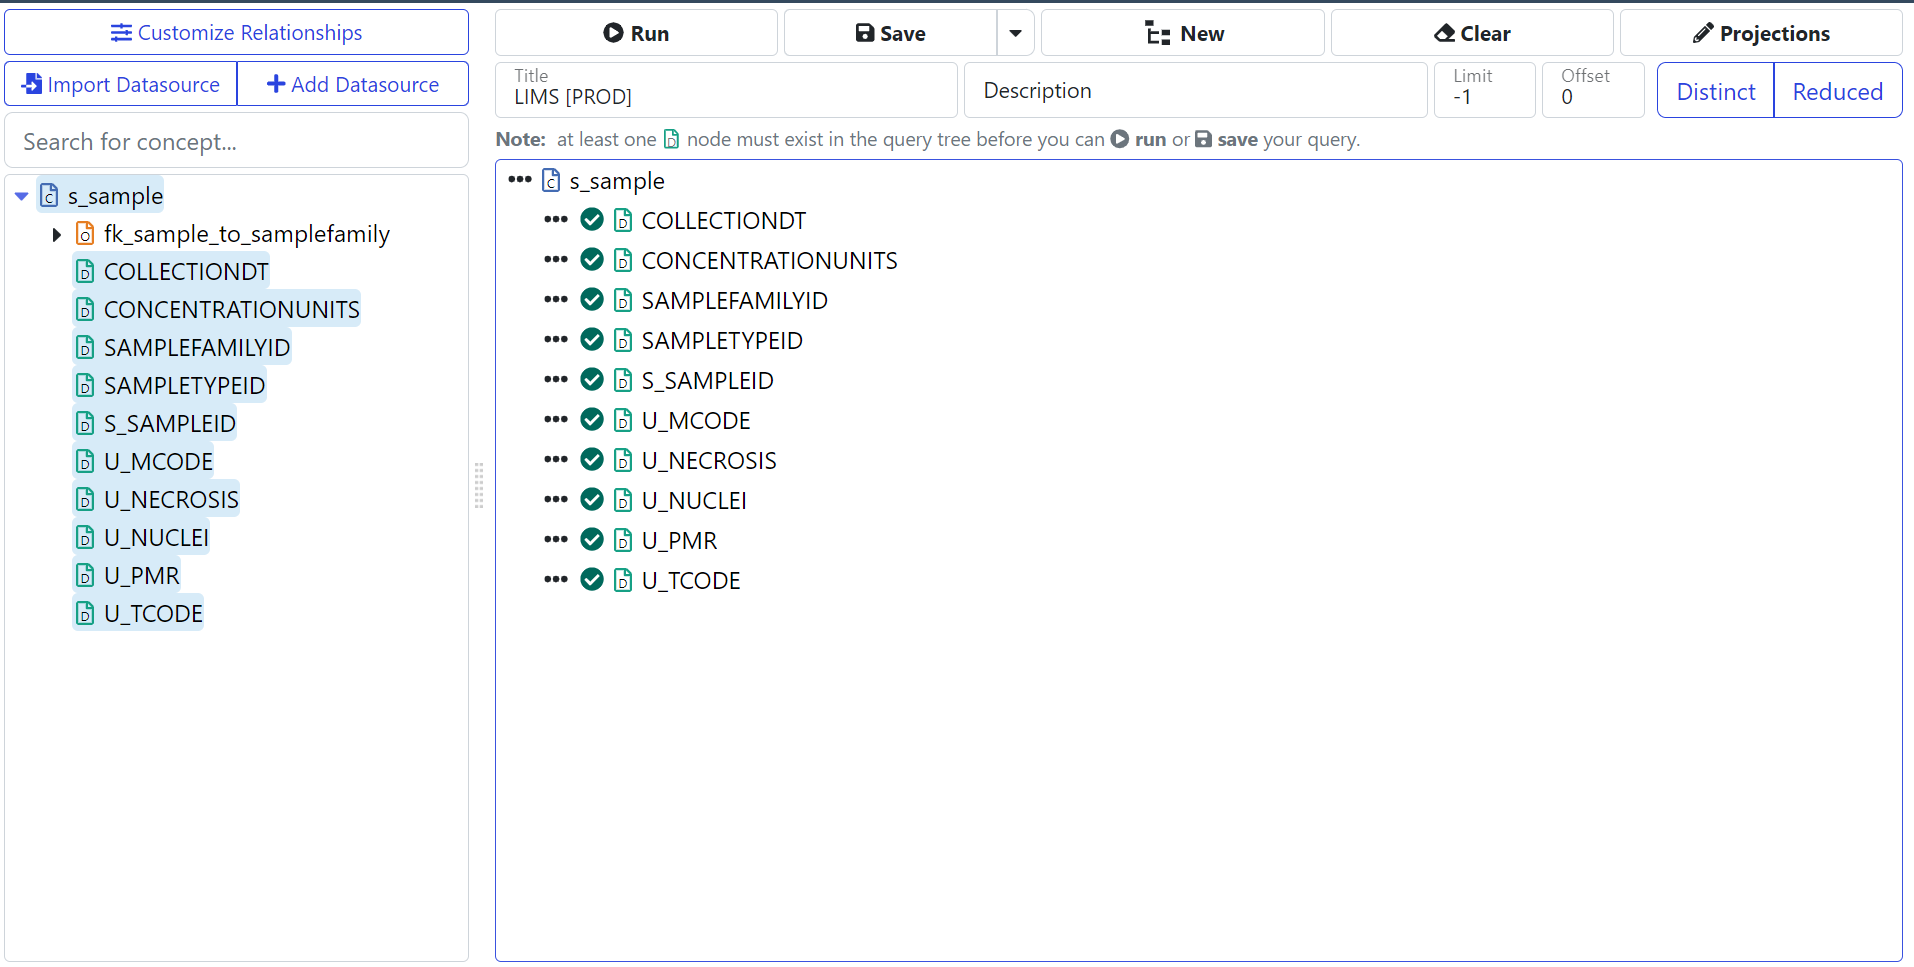
Task: Click the s_sample class icon in query tree
Action: 551,180
